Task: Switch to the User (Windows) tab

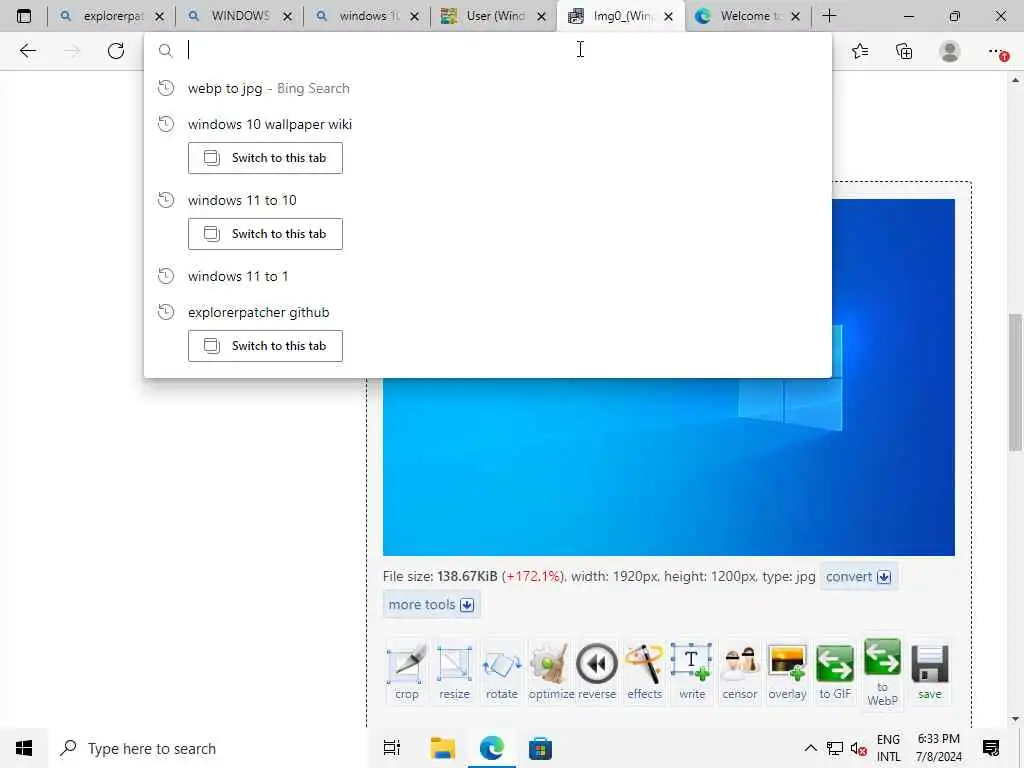Action: [495, 16]
